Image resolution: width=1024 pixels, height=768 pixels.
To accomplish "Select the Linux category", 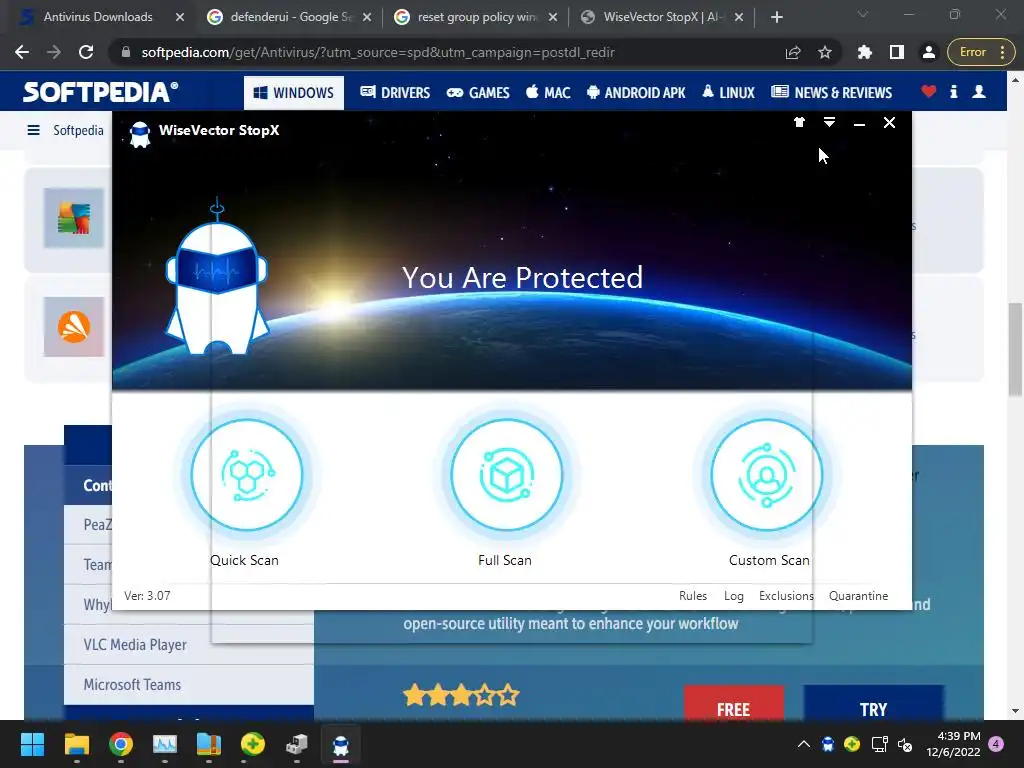I will [729, 93].
